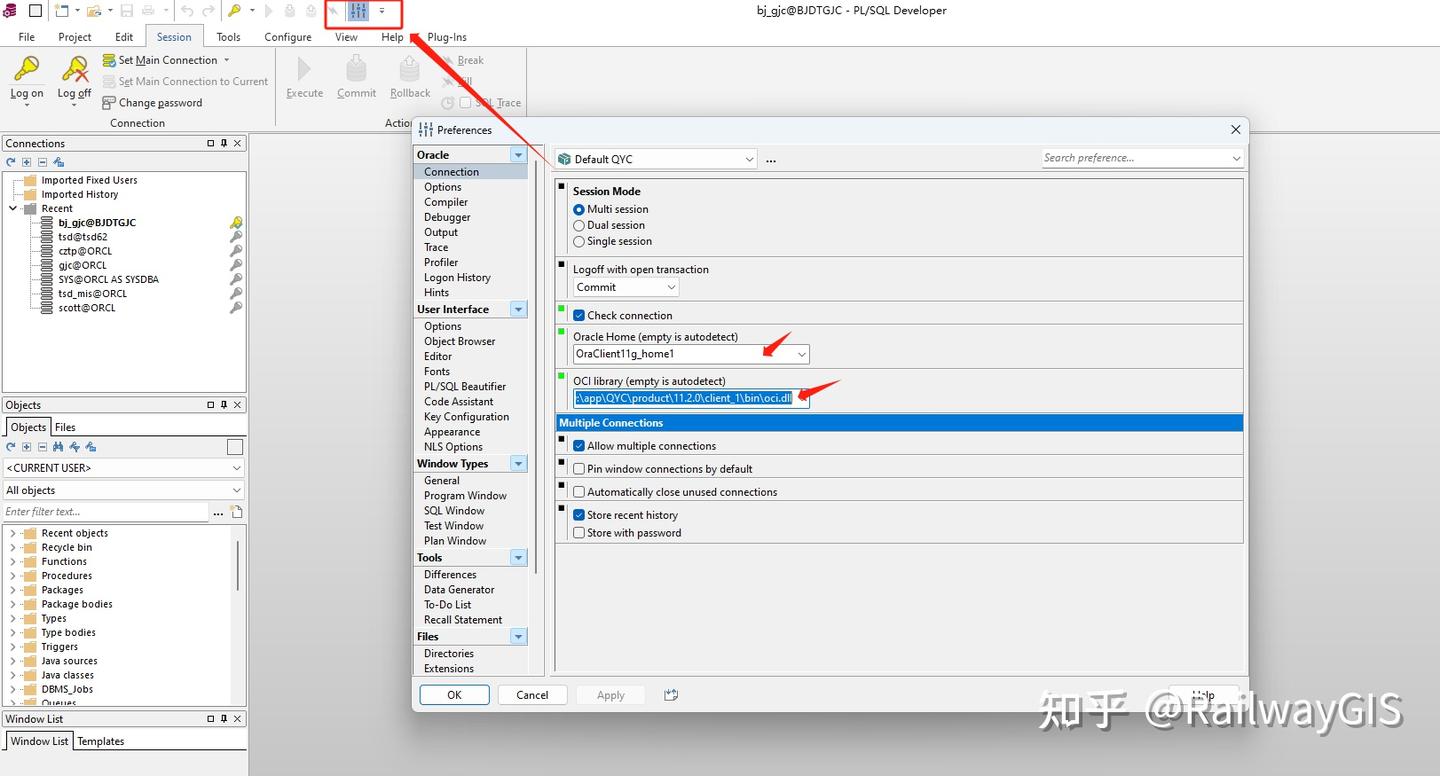1440x776 pixels.
Task: Choose Single session mode
Action: point(579,241)
